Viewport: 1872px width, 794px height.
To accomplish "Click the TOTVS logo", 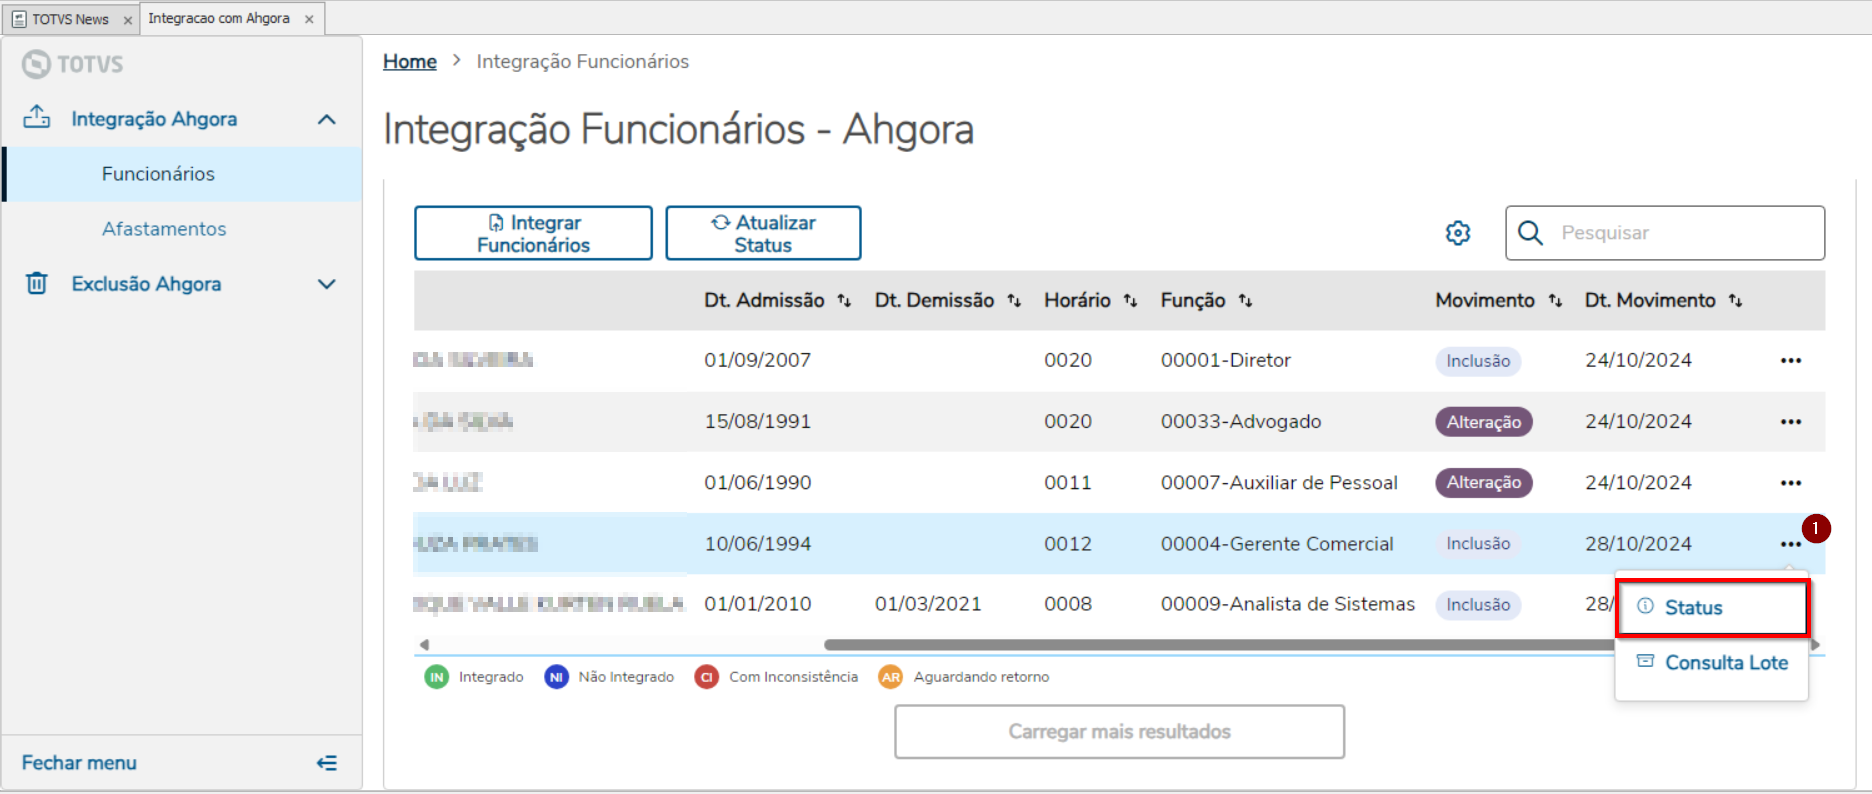I will (x=73, y=64).
